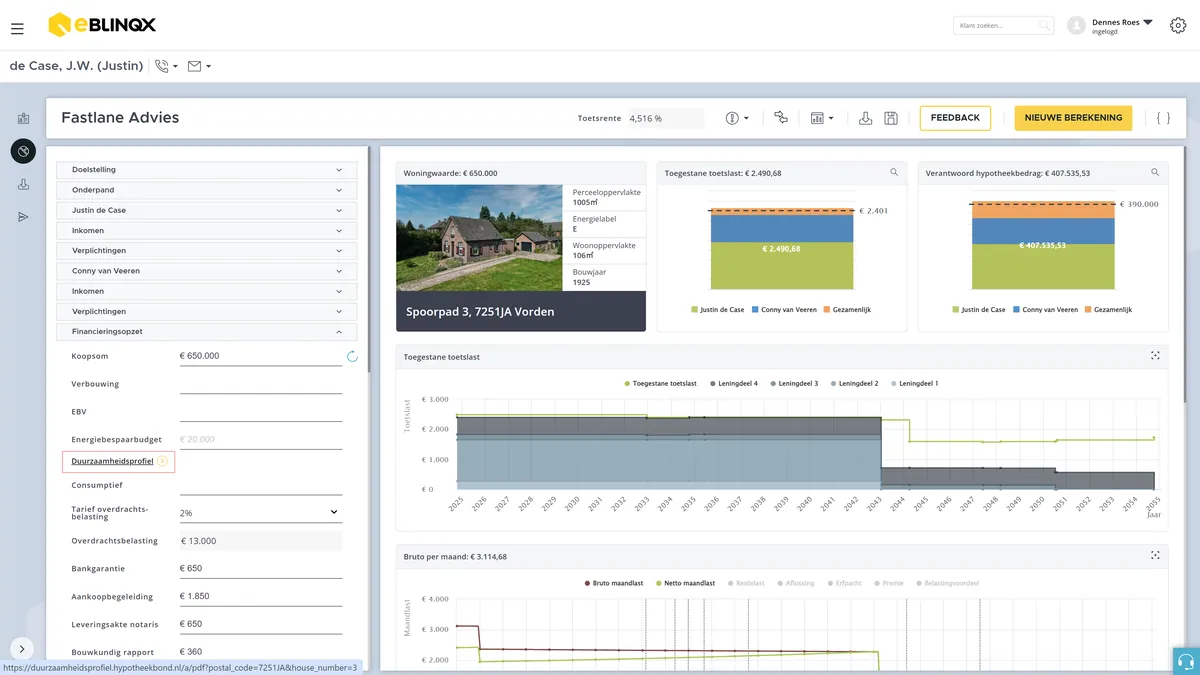Screen dimensions: 1200x675
Task: Click the NIEUWE BEREKENING button
Action: pyautogui.click(x=1073, y=118)
